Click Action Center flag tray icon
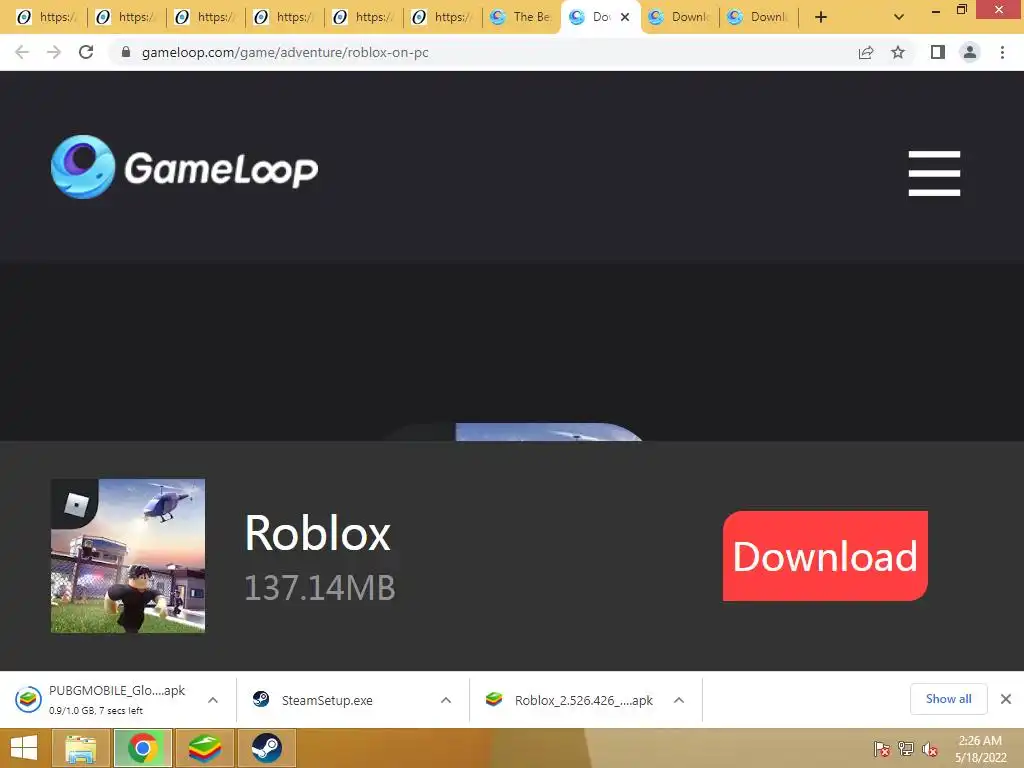Image resolution: width=1024 pixels, height=768 pixels. click(882, 748)
